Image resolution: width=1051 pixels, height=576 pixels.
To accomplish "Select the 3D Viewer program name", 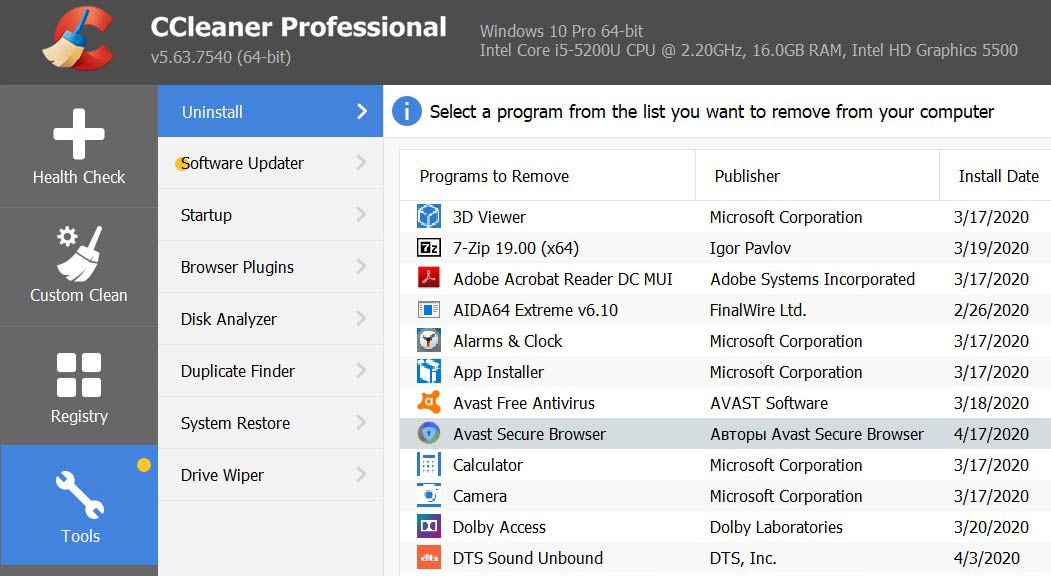I will (489, 217).
